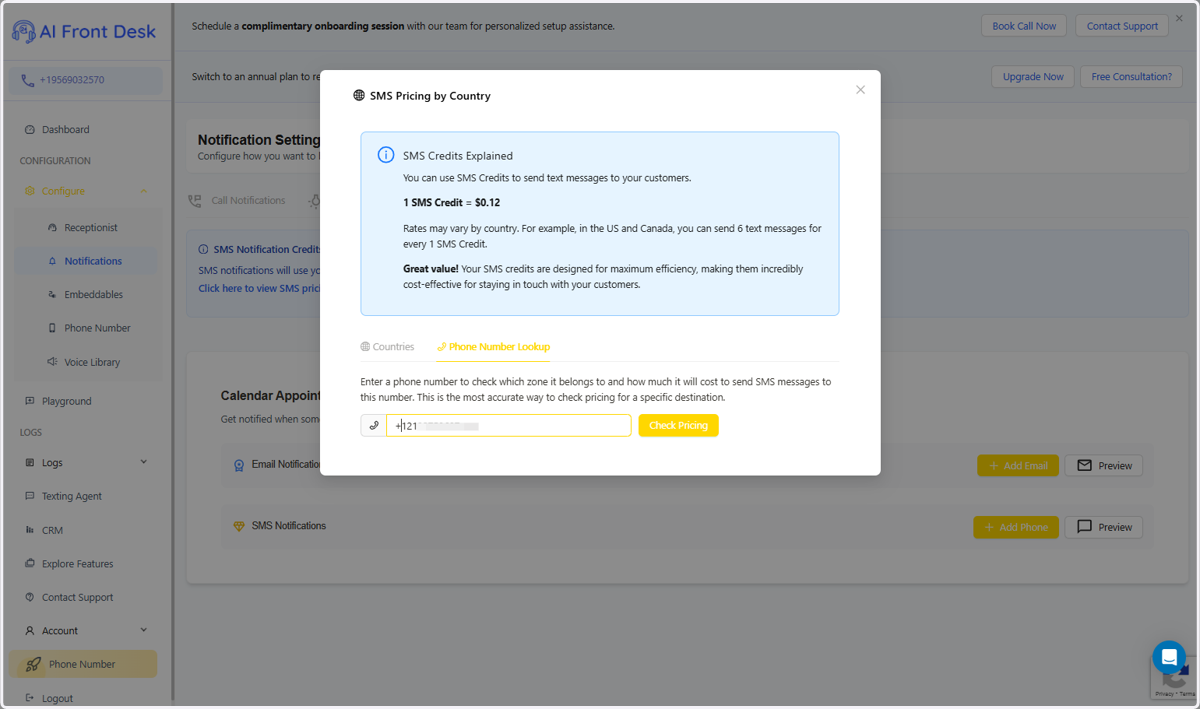1200x709 pixels.
Task: Click the Add Email button
Action: pyautogui.click(x=1018, y=465)
